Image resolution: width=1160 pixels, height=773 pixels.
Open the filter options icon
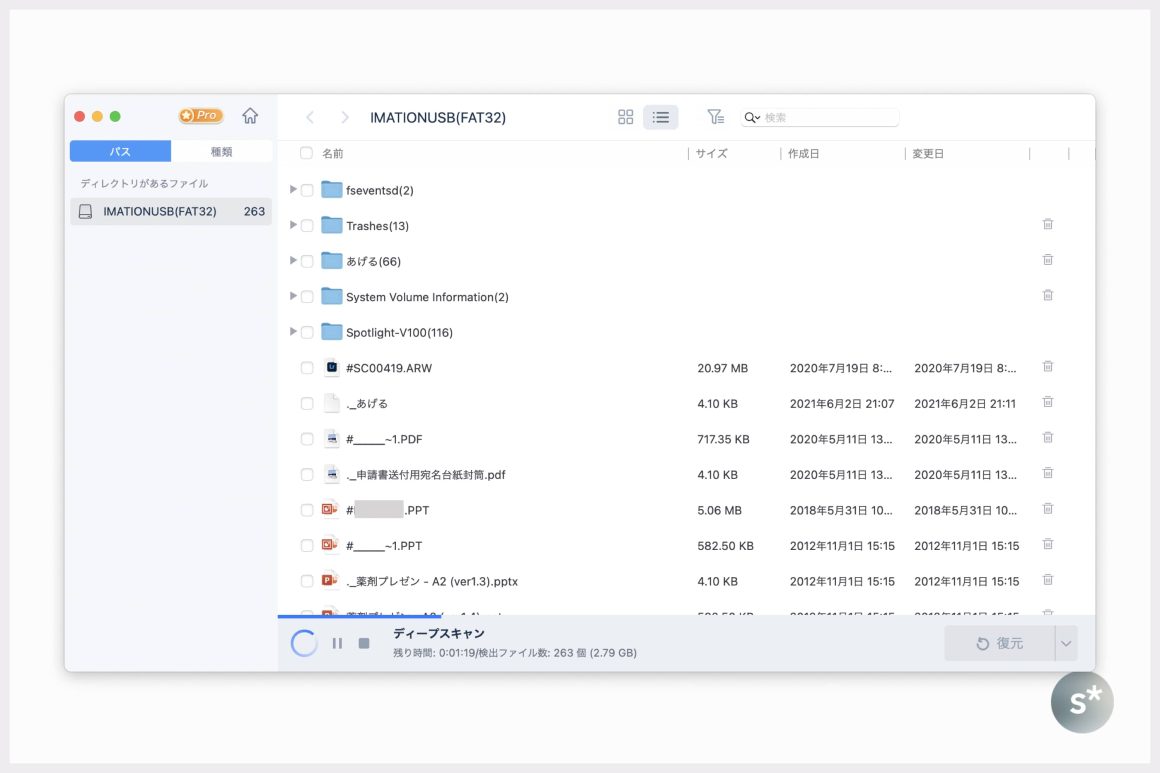(x=715, y=117)
